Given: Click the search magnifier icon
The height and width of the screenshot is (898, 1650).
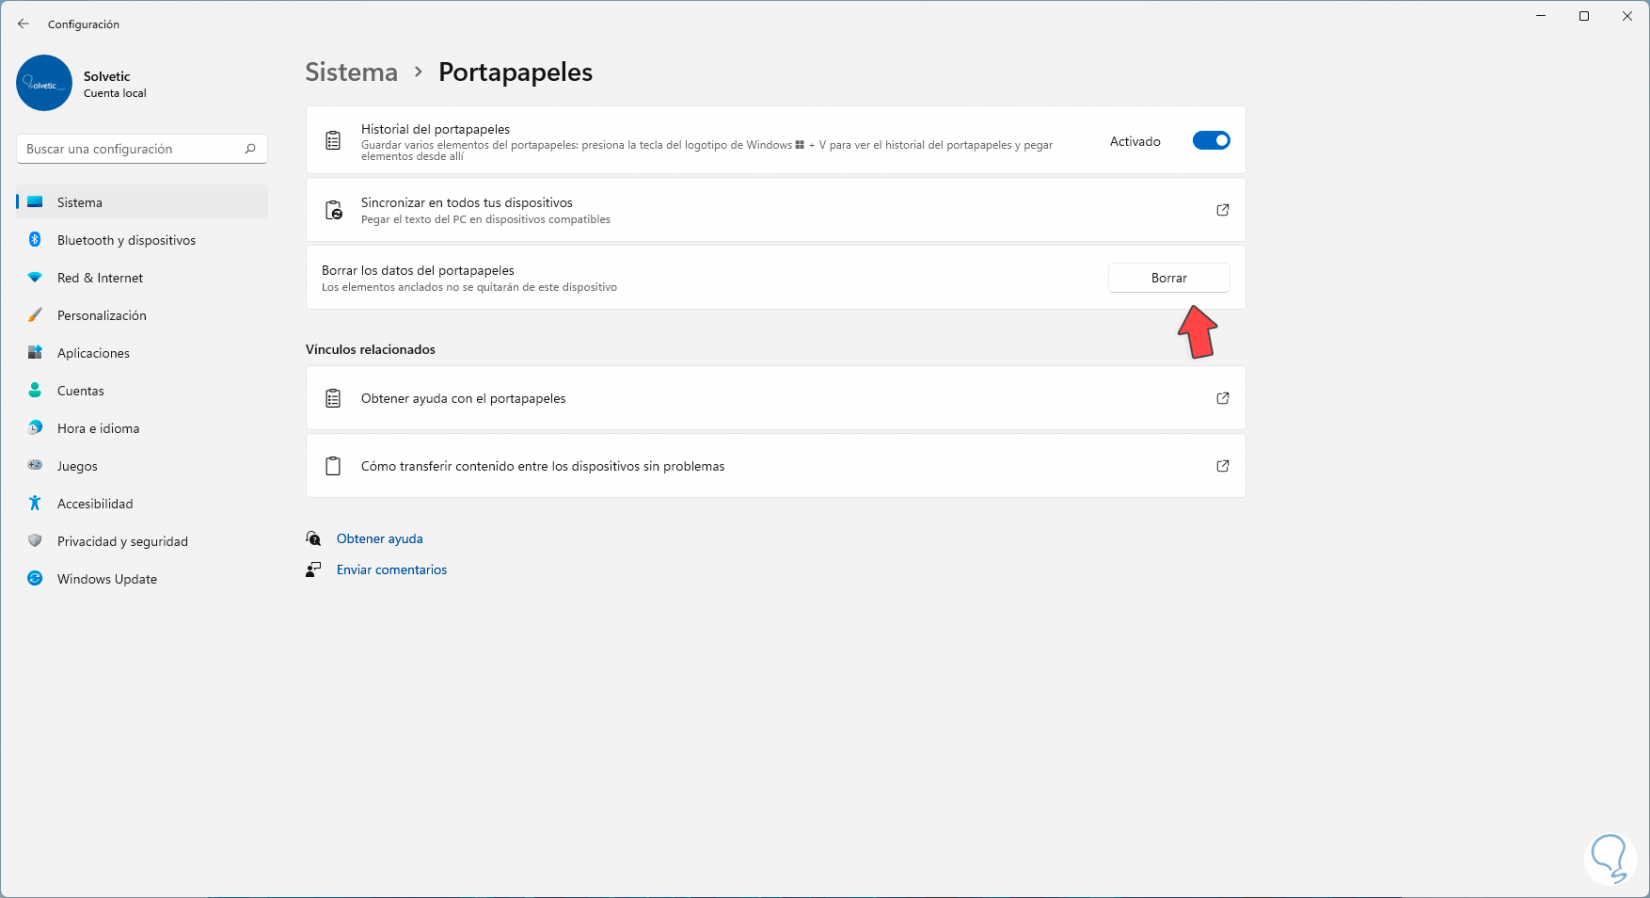Looking at the screenshot, I should pyautogui.click(x=250, y=149).
